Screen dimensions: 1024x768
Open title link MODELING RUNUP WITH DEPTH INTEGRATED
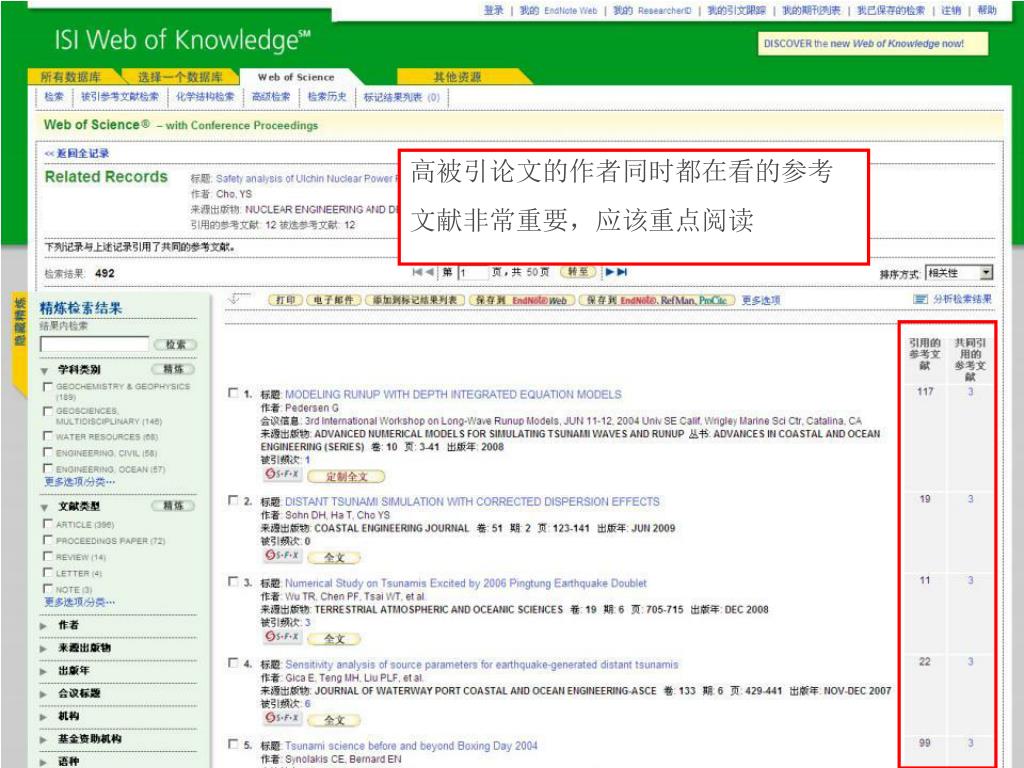(453, 394)
